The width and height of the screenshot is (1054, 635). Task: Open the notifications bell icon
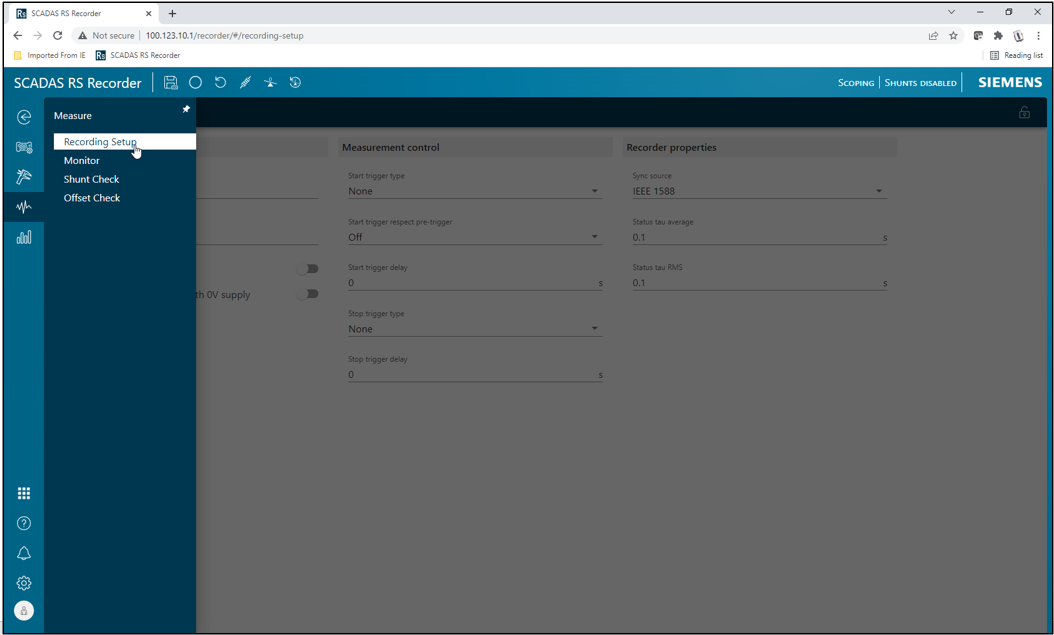point(24,553)
